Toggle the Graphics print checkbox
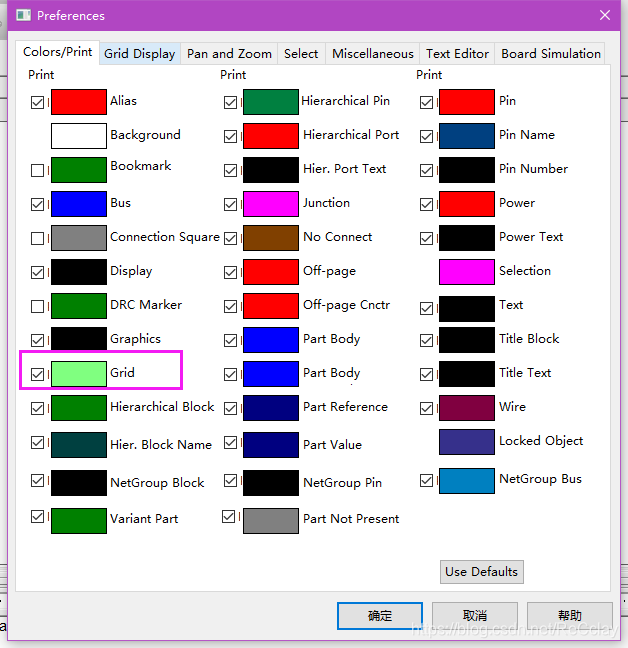Image resolution: width=628 pixels, height=648 pixels. coord(38,340)
